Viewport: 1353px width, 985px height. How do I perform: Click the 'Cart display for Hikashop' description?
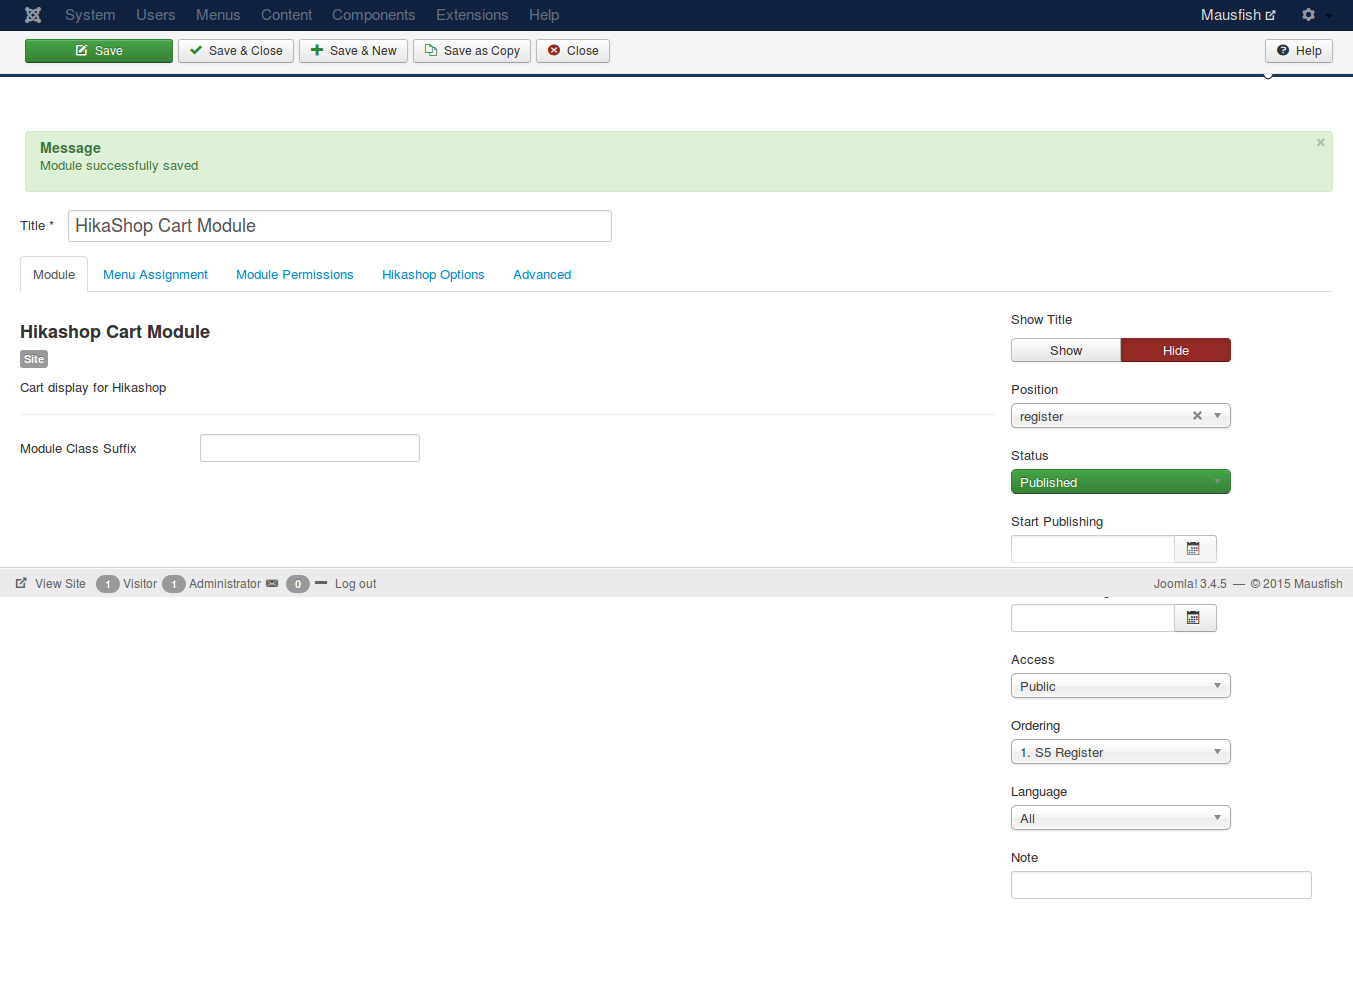(x=93, y=388)
